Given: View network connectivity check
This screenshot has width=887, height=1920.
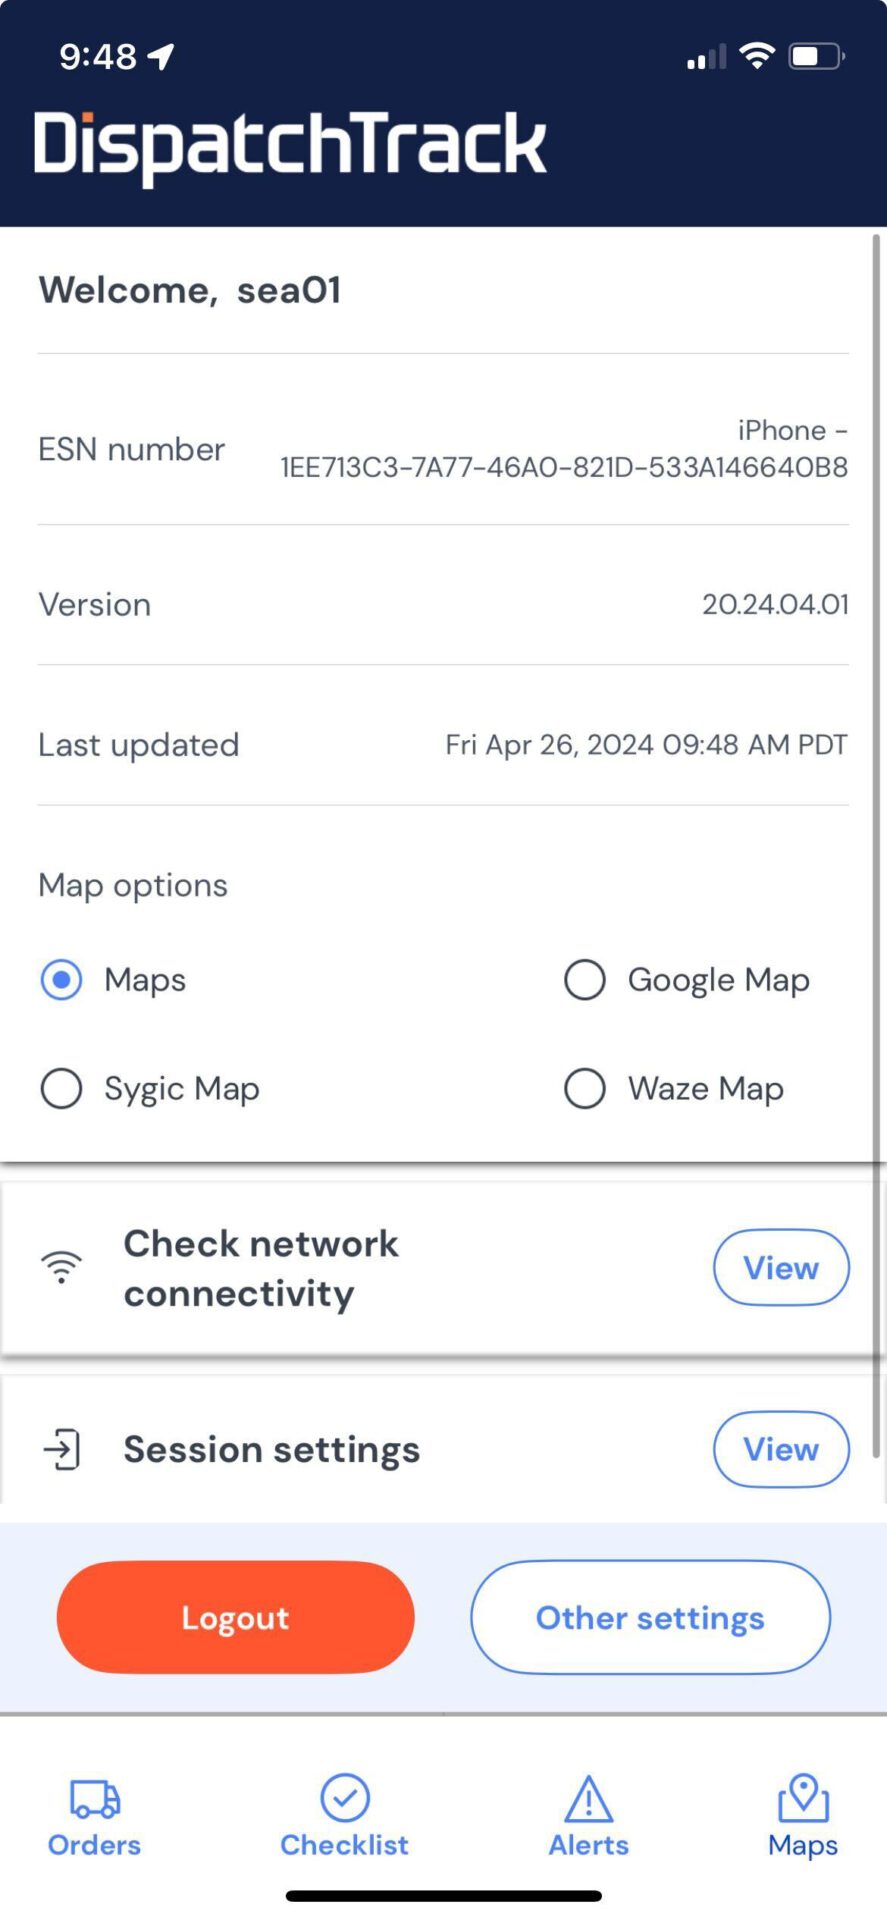Looking at the screenshot, I should tap(780, 1267).
